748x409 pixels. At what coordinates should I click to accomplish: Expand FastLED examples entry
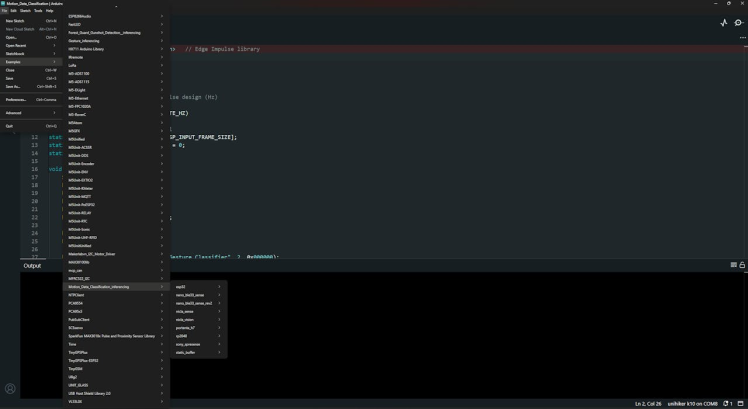point(116,24)
